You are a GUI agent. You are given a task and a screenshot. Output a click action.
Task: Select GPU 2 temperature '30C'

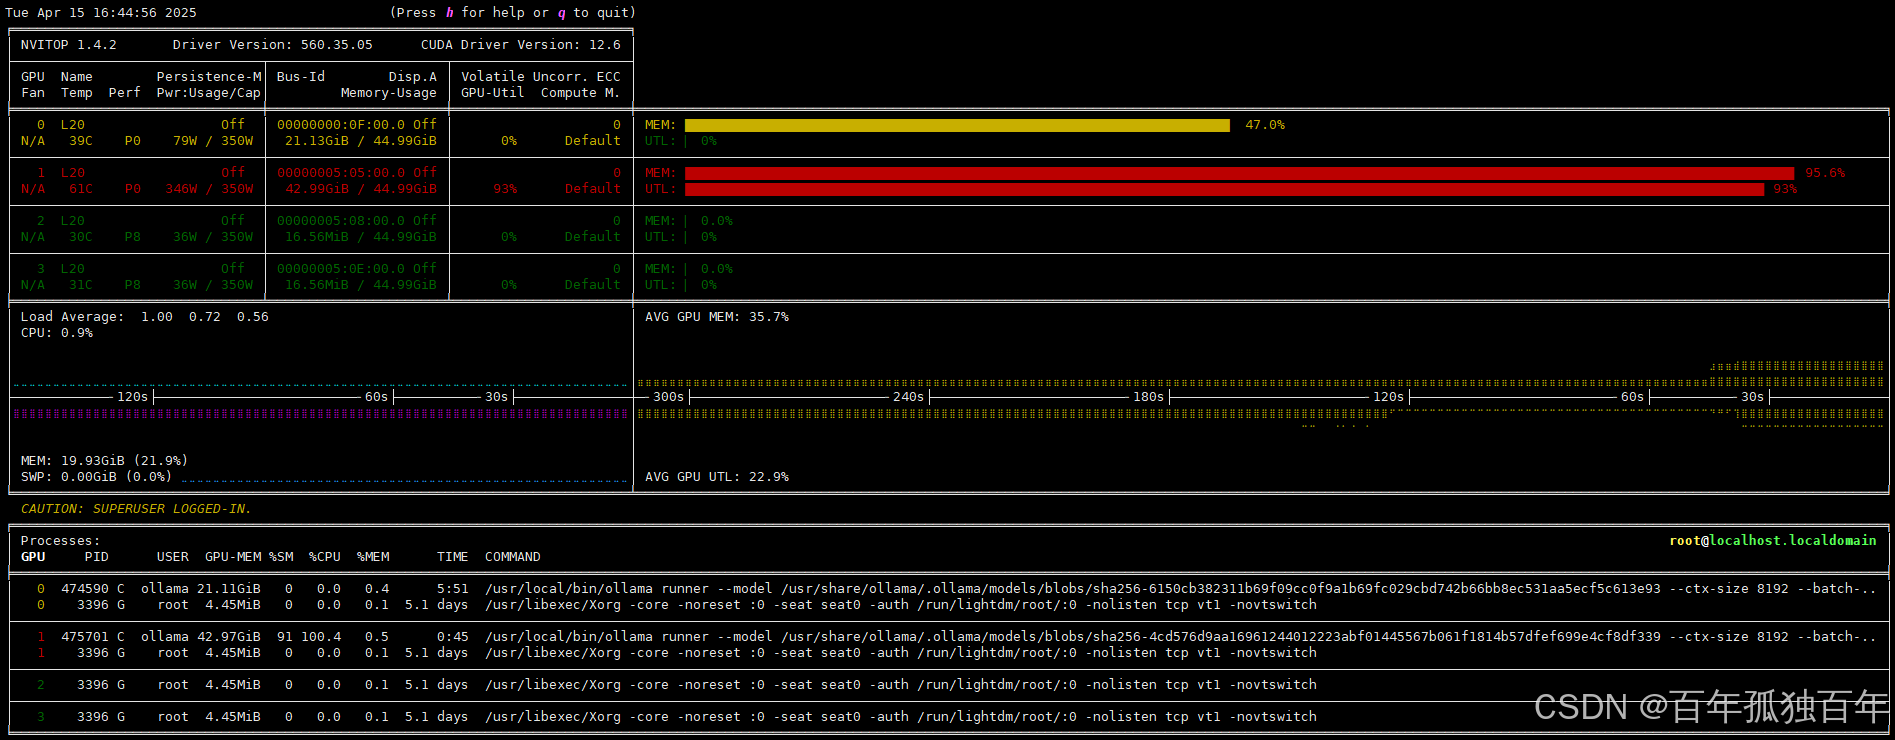pyautogui.click(x=81, y=237)
